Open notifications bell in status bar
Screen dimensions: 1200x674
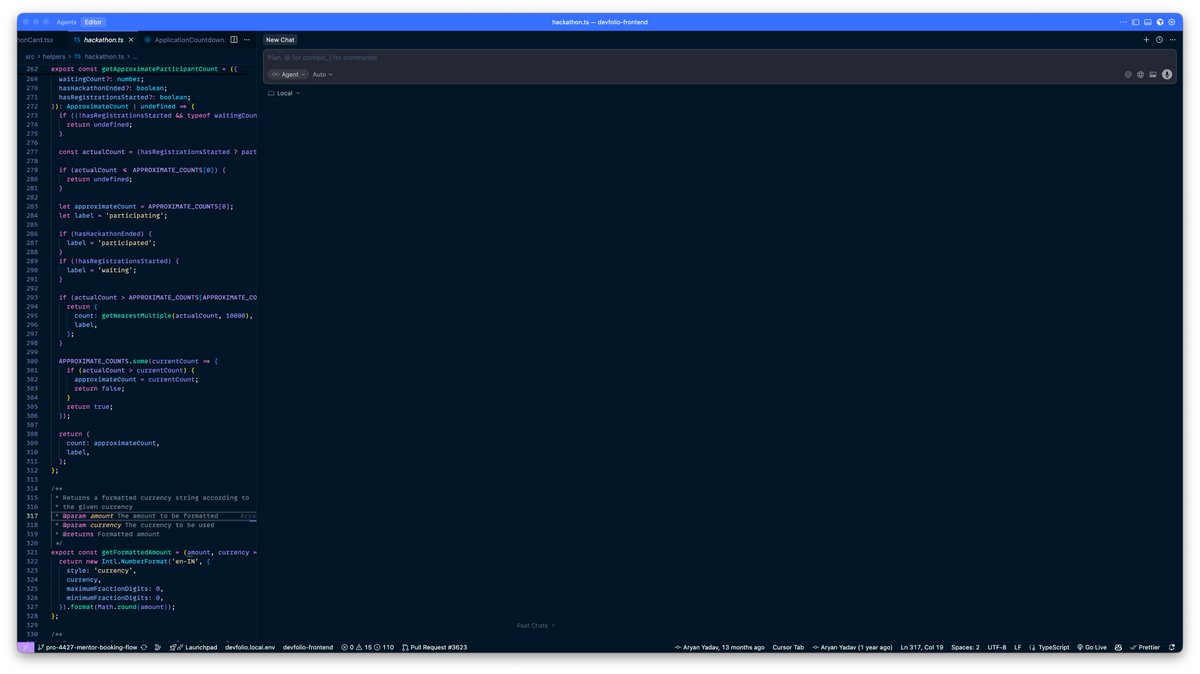click(1172, 647)
